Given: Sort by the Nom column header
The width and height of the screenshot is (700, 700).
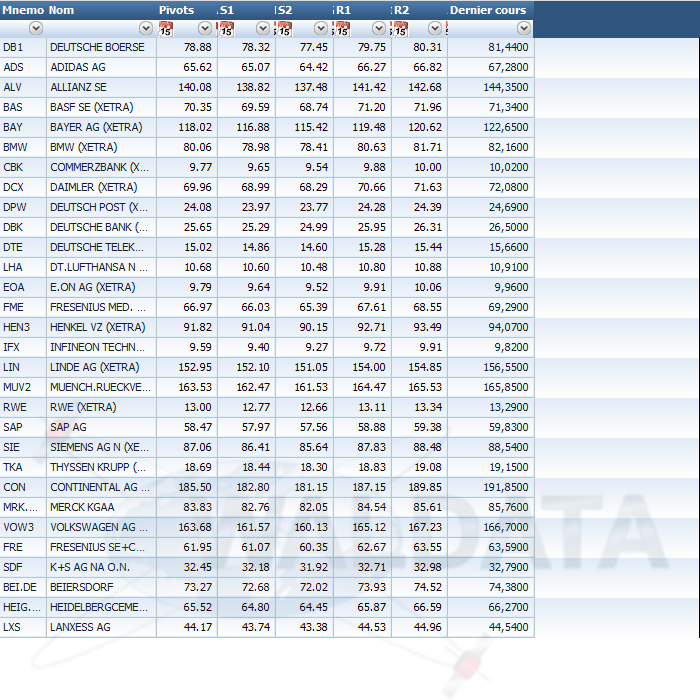Looking at the screenshot, I should pyautogui.click(x=101, y=10).
